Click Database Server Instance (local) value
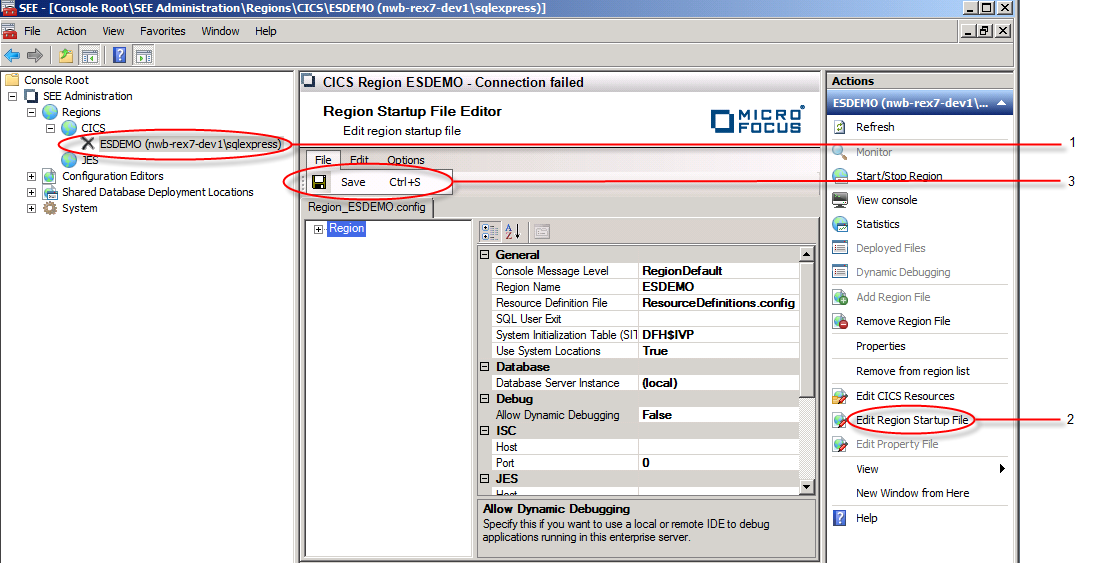Viewport: 1100px width, 563px height. (718, 383)
